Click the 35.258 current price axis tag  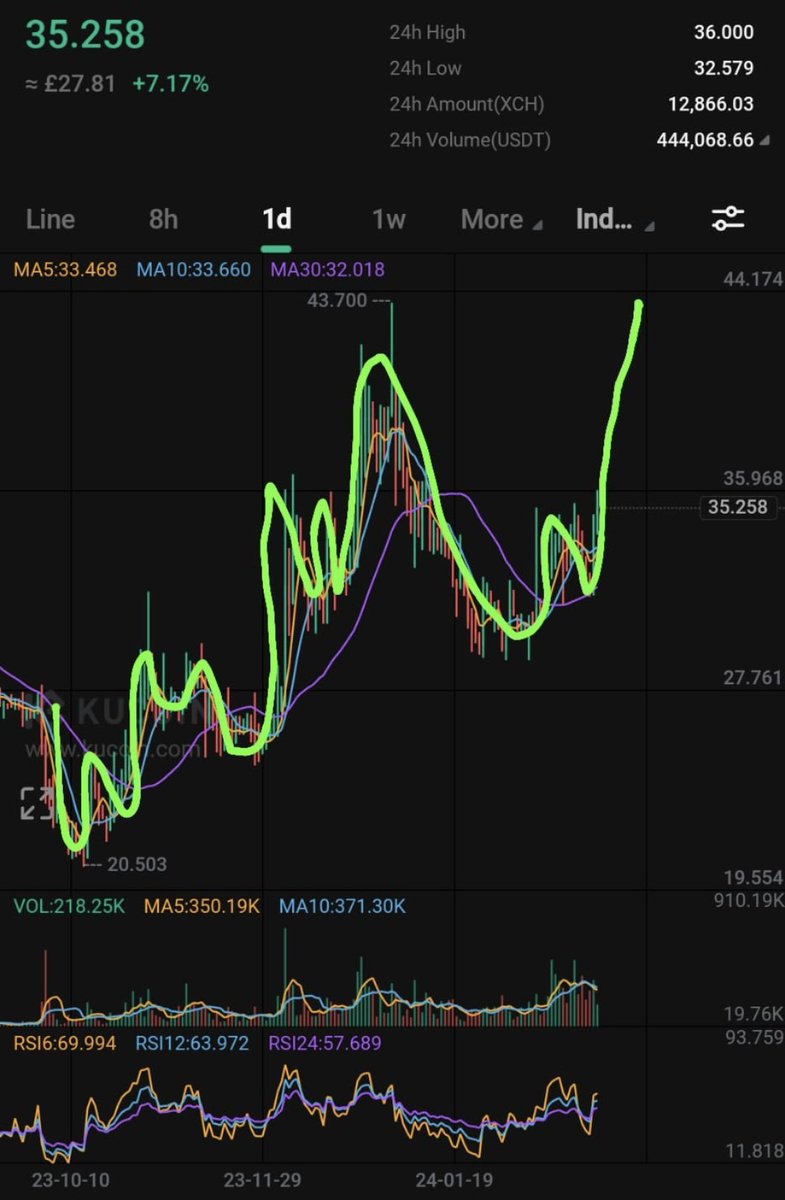tap(737, 507)
